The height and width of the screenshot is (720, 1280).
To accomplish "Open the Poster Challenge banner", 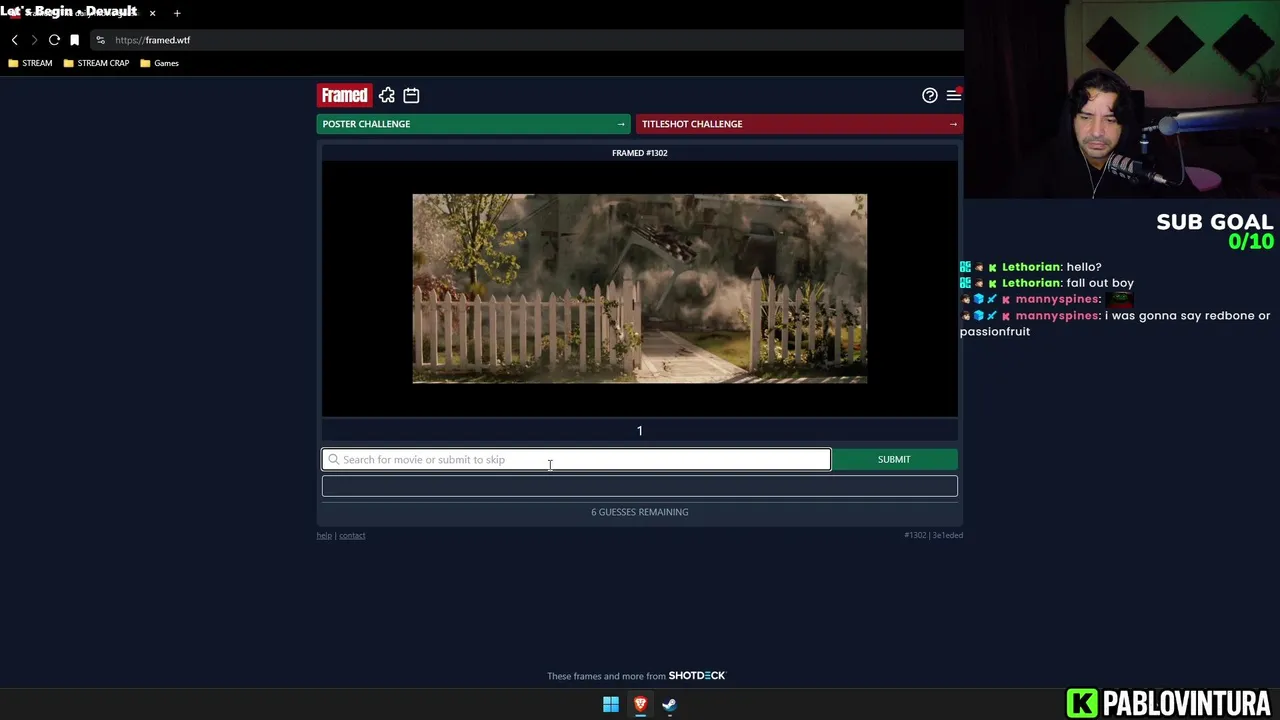I will (473, 124).
